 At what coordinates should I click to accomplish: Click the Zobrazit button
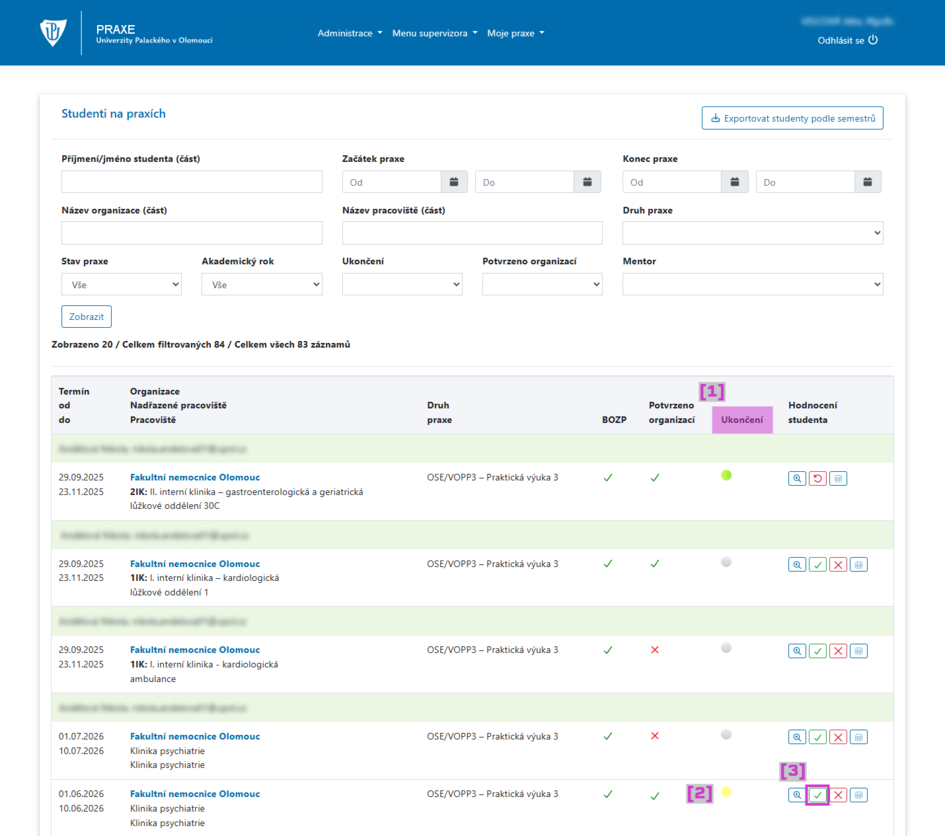[x=86, y=316]
